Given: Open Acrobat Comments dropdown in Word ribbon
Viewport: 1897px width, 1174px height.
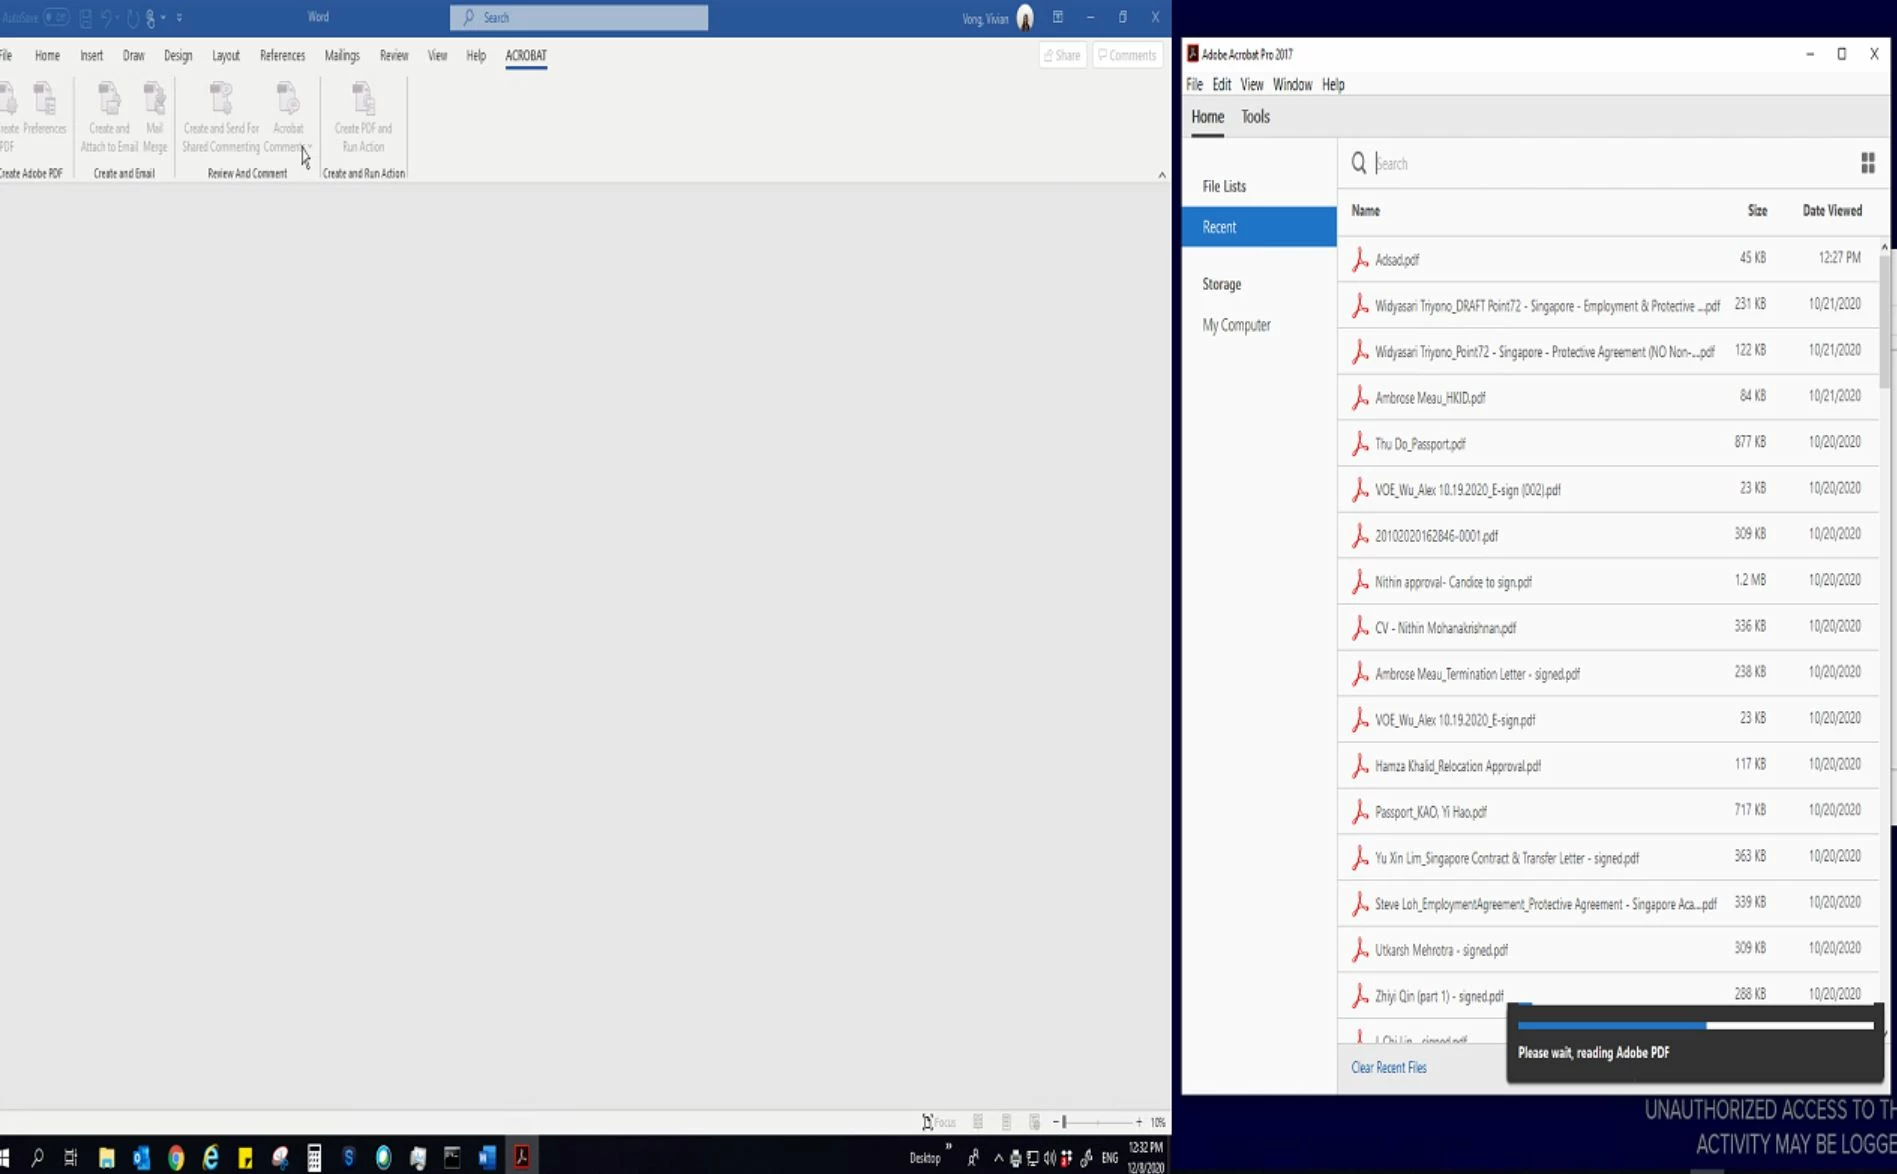Looking at the screenshot, I should click(x=288, y=117).
